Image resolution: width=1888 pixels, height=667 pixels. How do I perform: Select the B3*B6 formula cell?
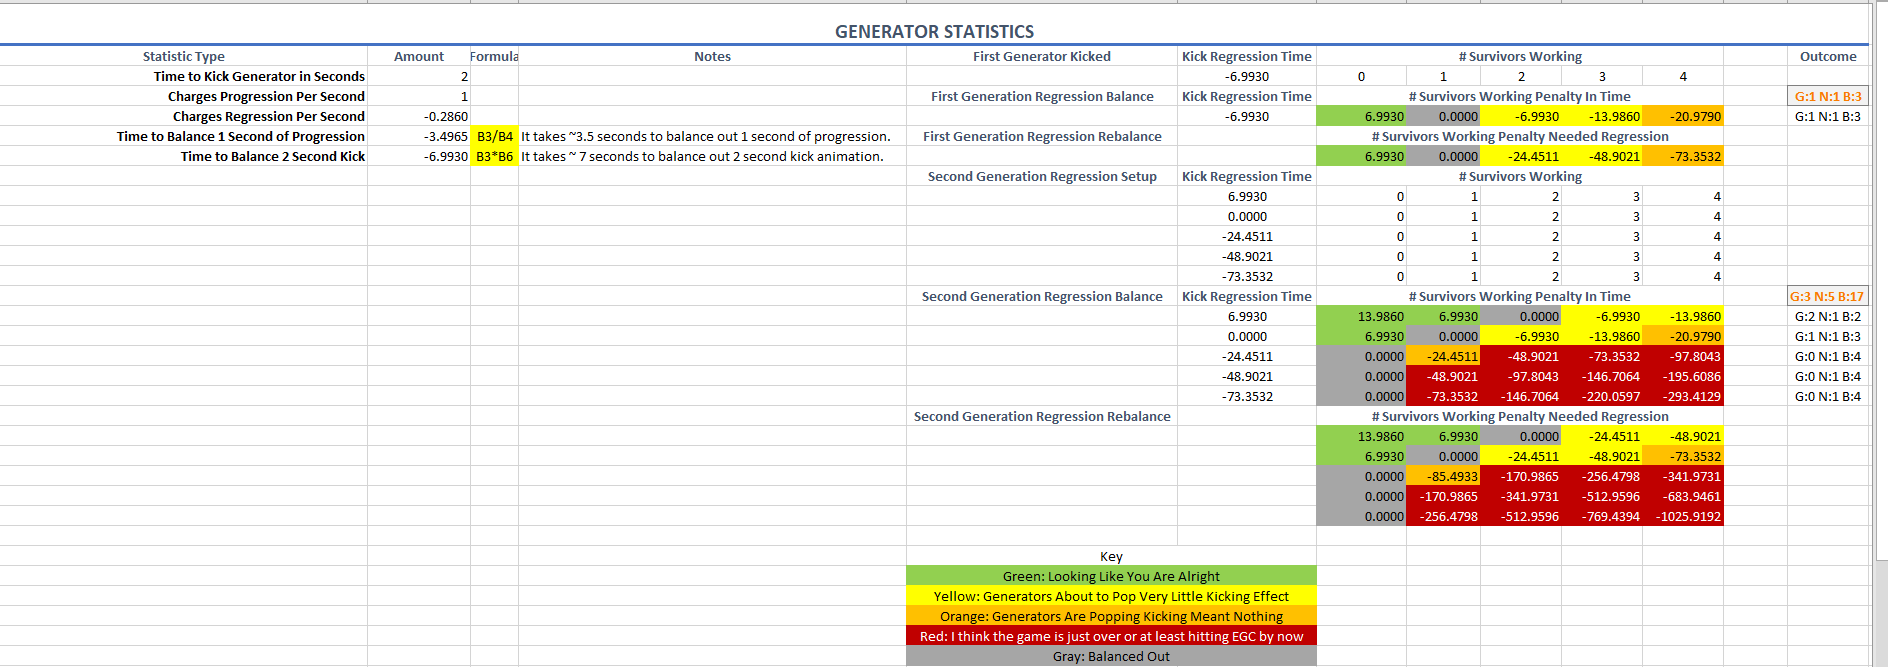pyautogui.click(x=495, y=156)
